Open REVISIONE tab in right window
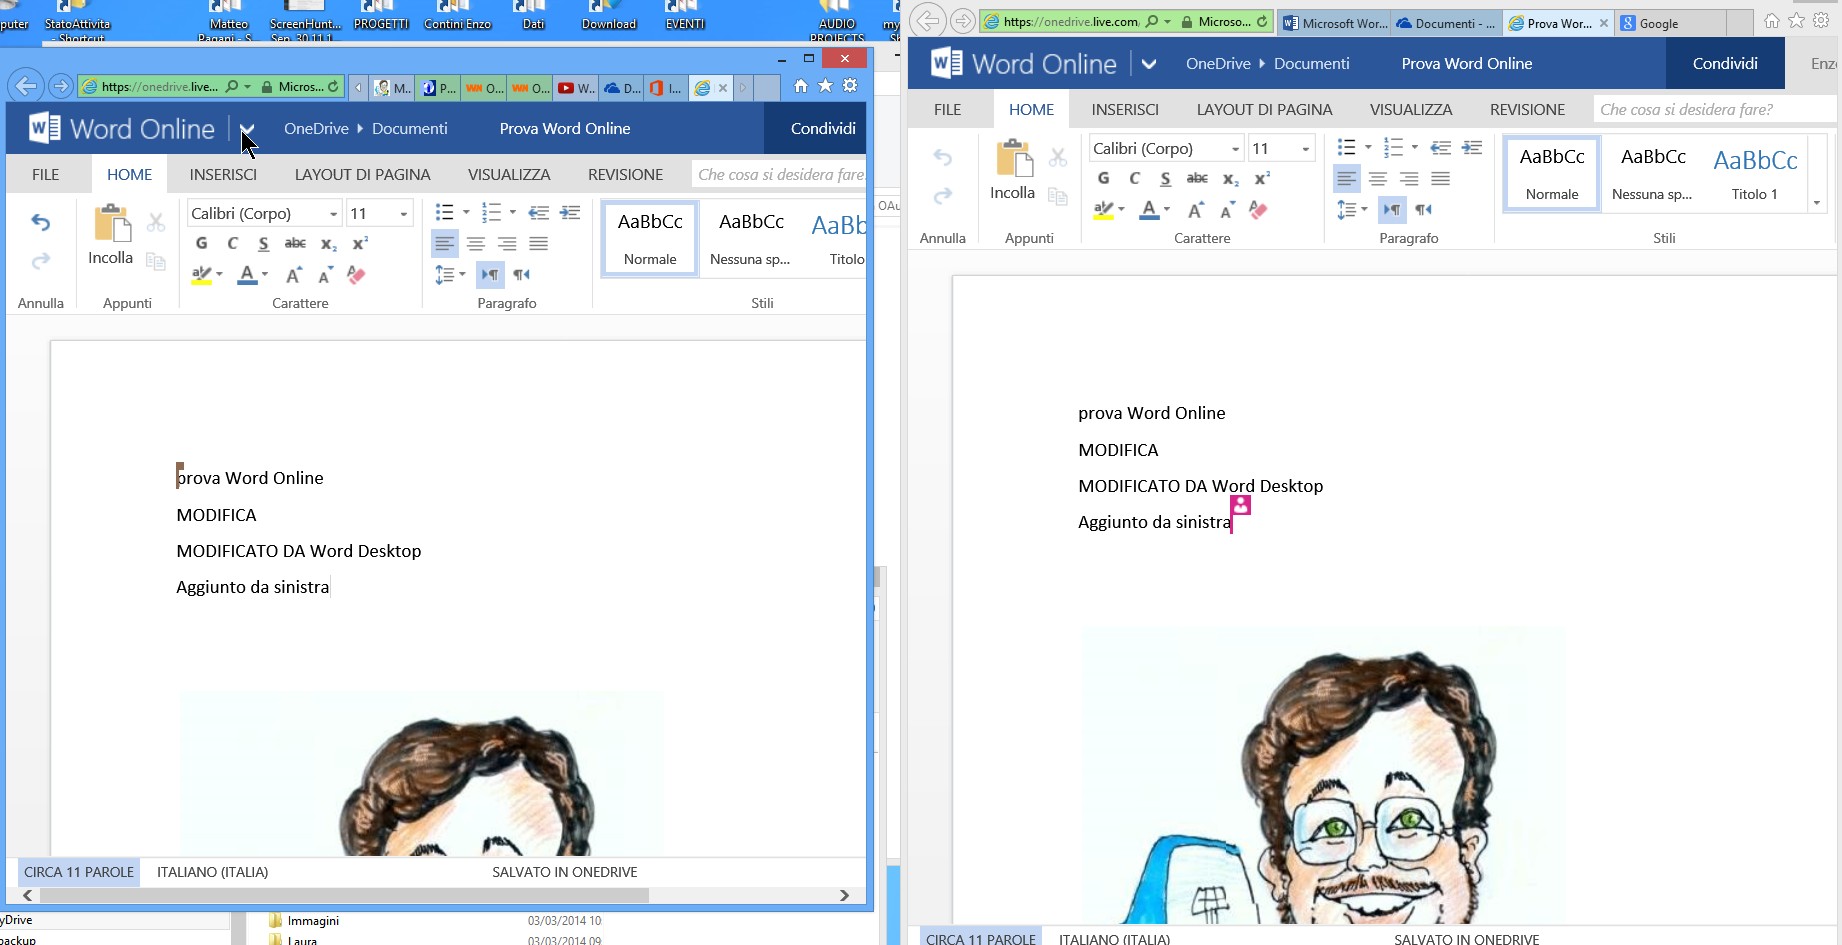 [1527, 109]
